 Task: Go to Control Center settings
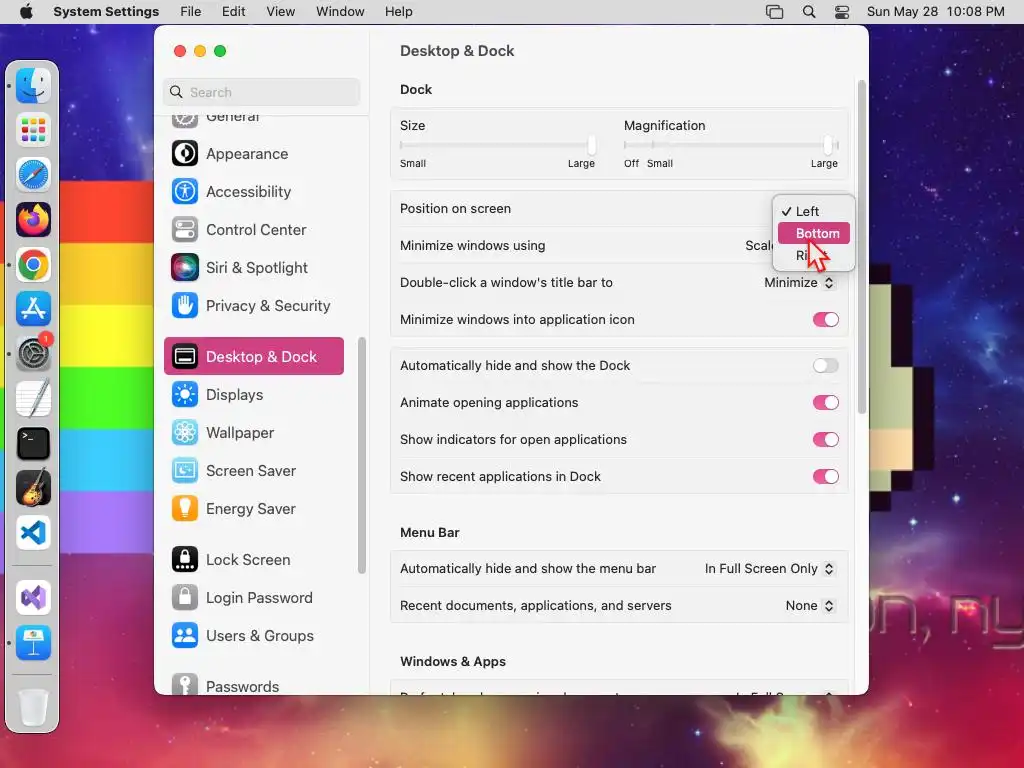point(253,229)
